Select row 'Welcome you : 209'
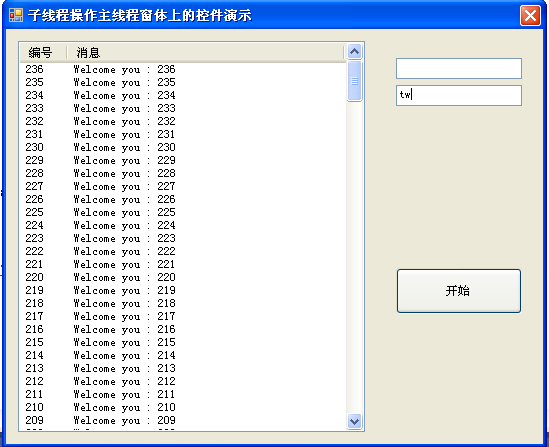 (x=183, y=420)
